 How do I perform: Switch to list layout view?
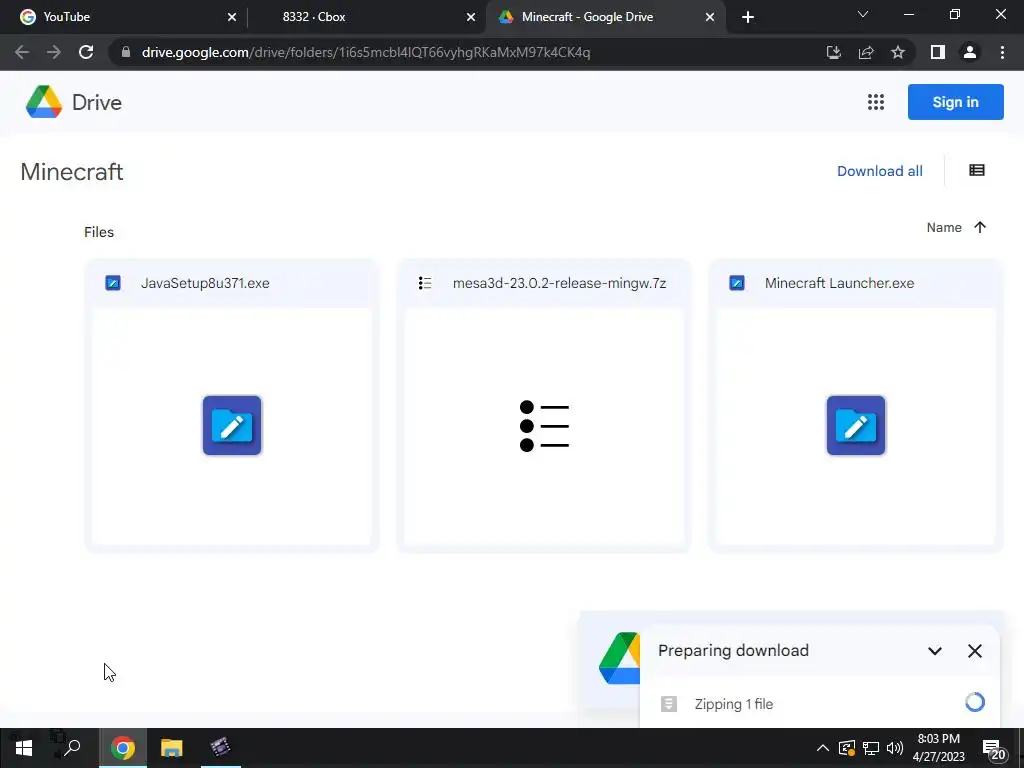tap(977, 170)
